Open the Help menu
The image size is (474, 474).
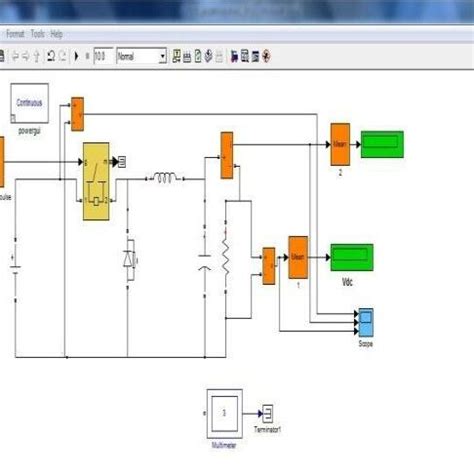click(56, 34)
